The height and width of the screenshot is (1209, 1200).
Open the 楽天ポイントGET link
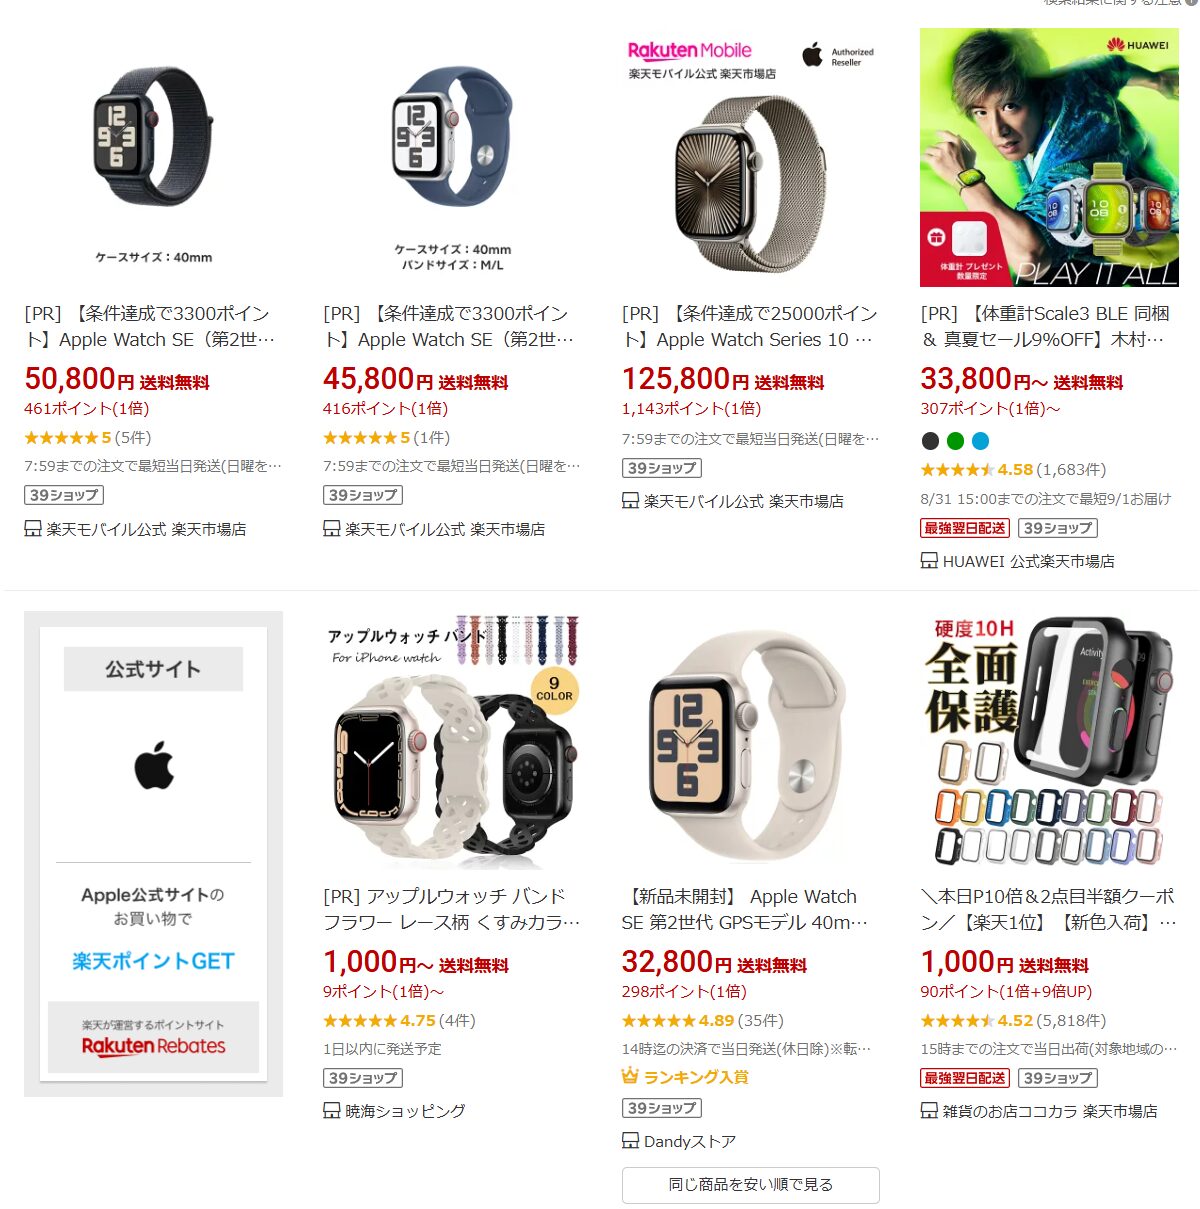pos(153,961)
